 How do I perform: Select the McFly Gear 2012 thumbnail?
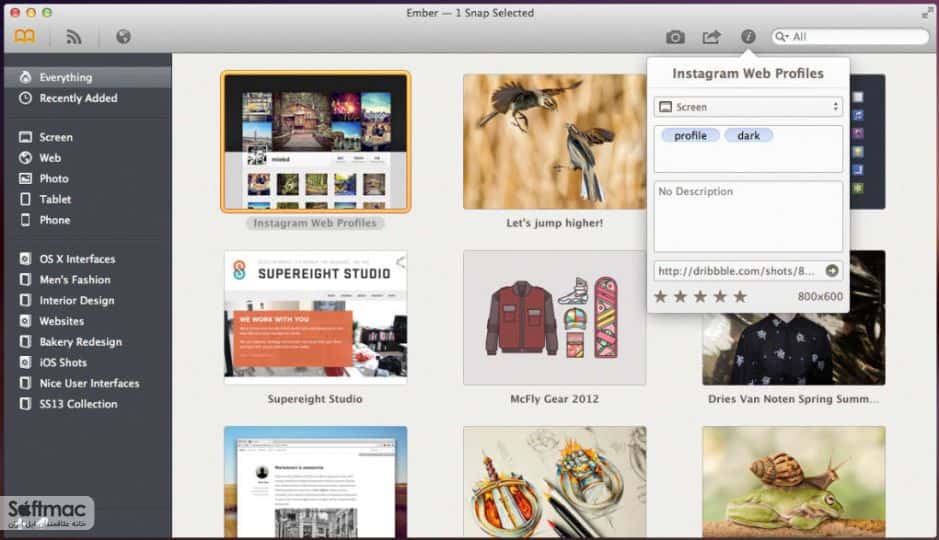[x=555, y=317]
